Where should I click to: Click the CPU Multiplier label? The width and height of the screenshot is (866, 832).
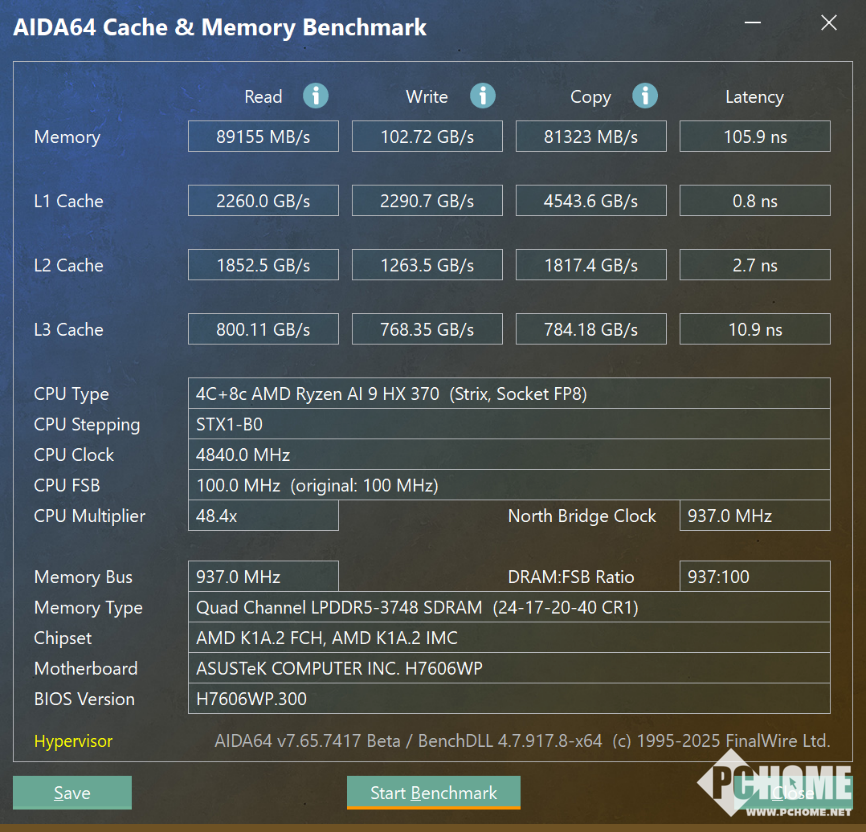pyautogui.click(x=89, y=516)
